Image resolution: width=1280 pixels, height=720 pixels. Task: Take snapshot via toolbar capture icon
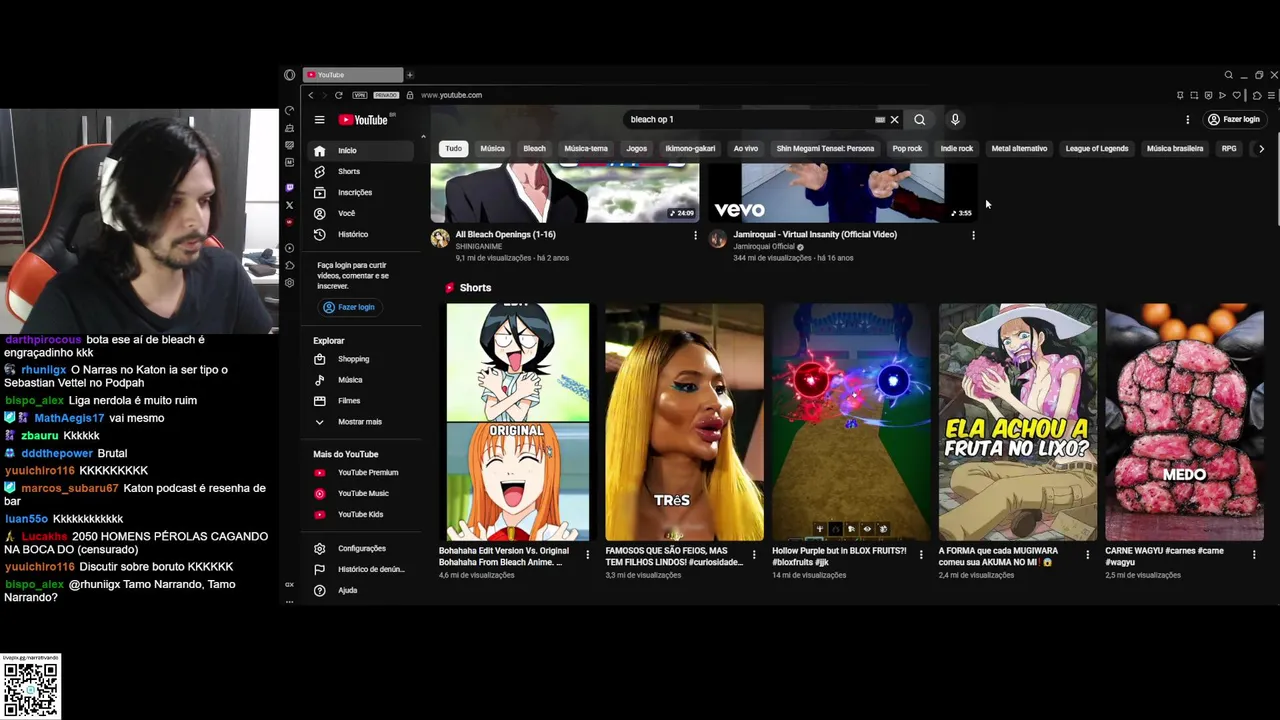click(x=1194, y=95)
